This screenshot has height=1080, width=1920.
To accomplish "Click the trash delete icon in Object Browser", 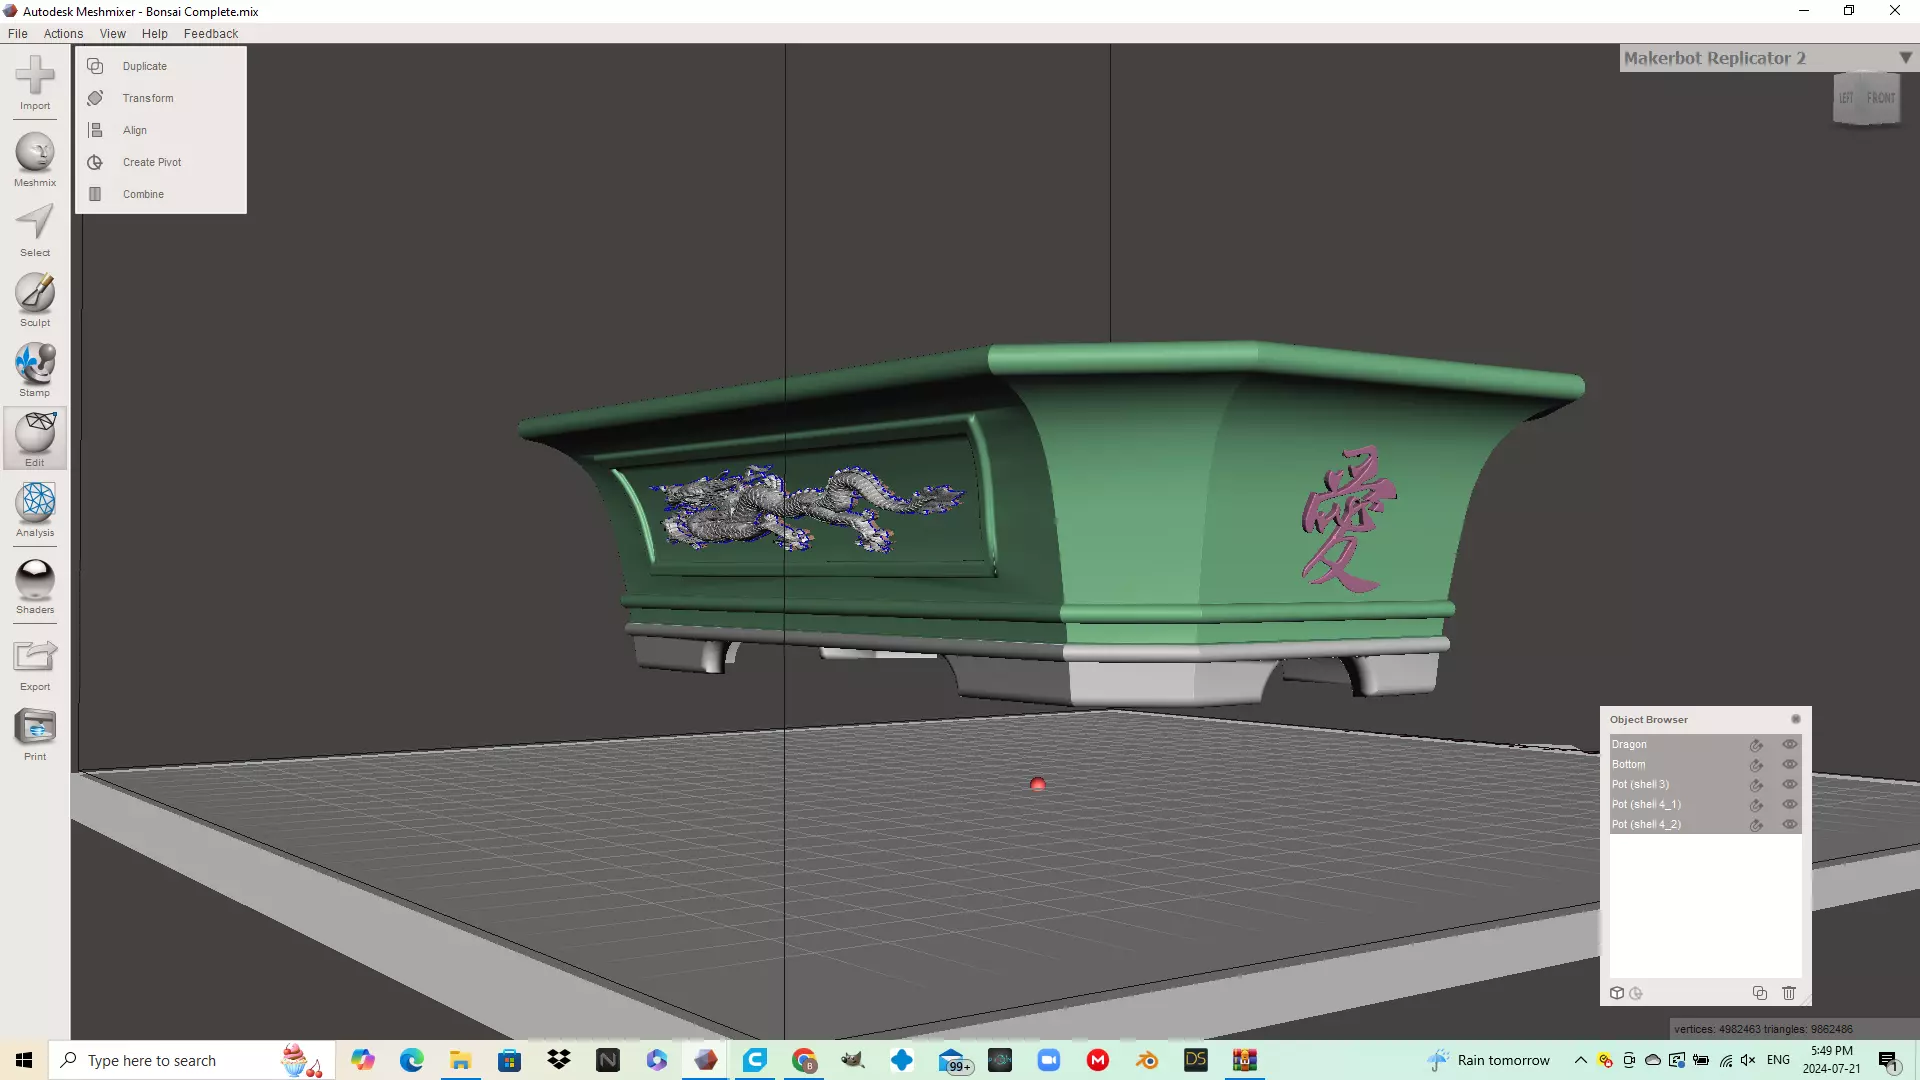I will click(1789, 993).
